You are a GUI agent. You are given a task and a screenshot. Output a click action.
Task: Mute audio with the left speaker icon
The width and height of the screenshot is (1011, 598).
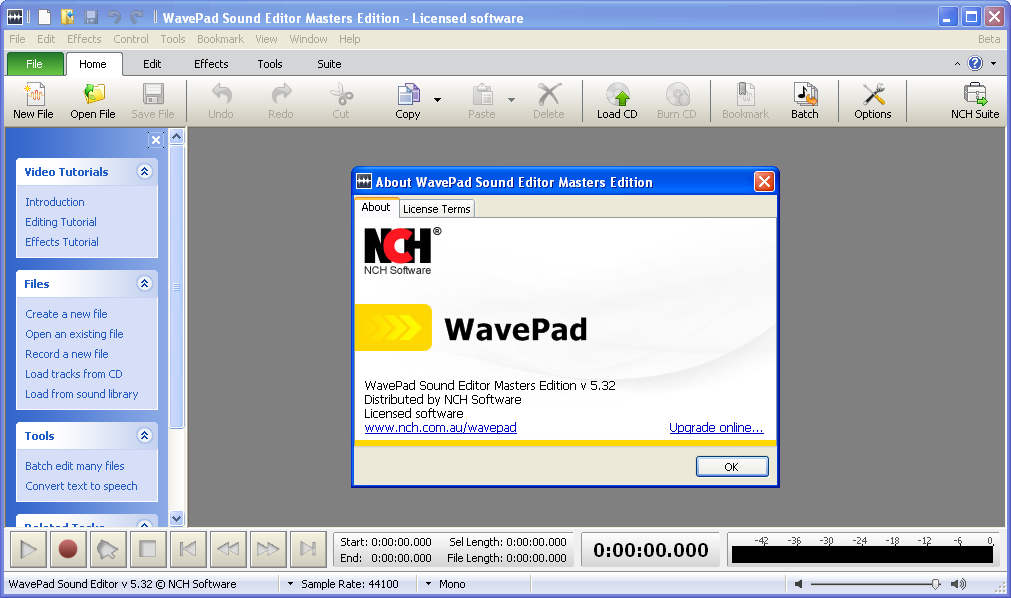click(x=798, y=584)
